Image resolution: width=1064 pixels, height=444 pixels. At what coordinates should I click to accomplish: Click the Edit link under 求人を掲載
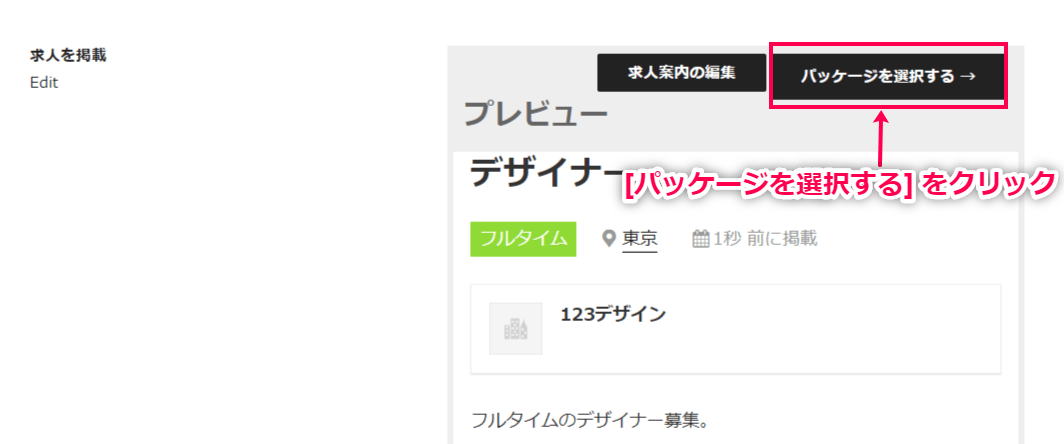point(44,83)
